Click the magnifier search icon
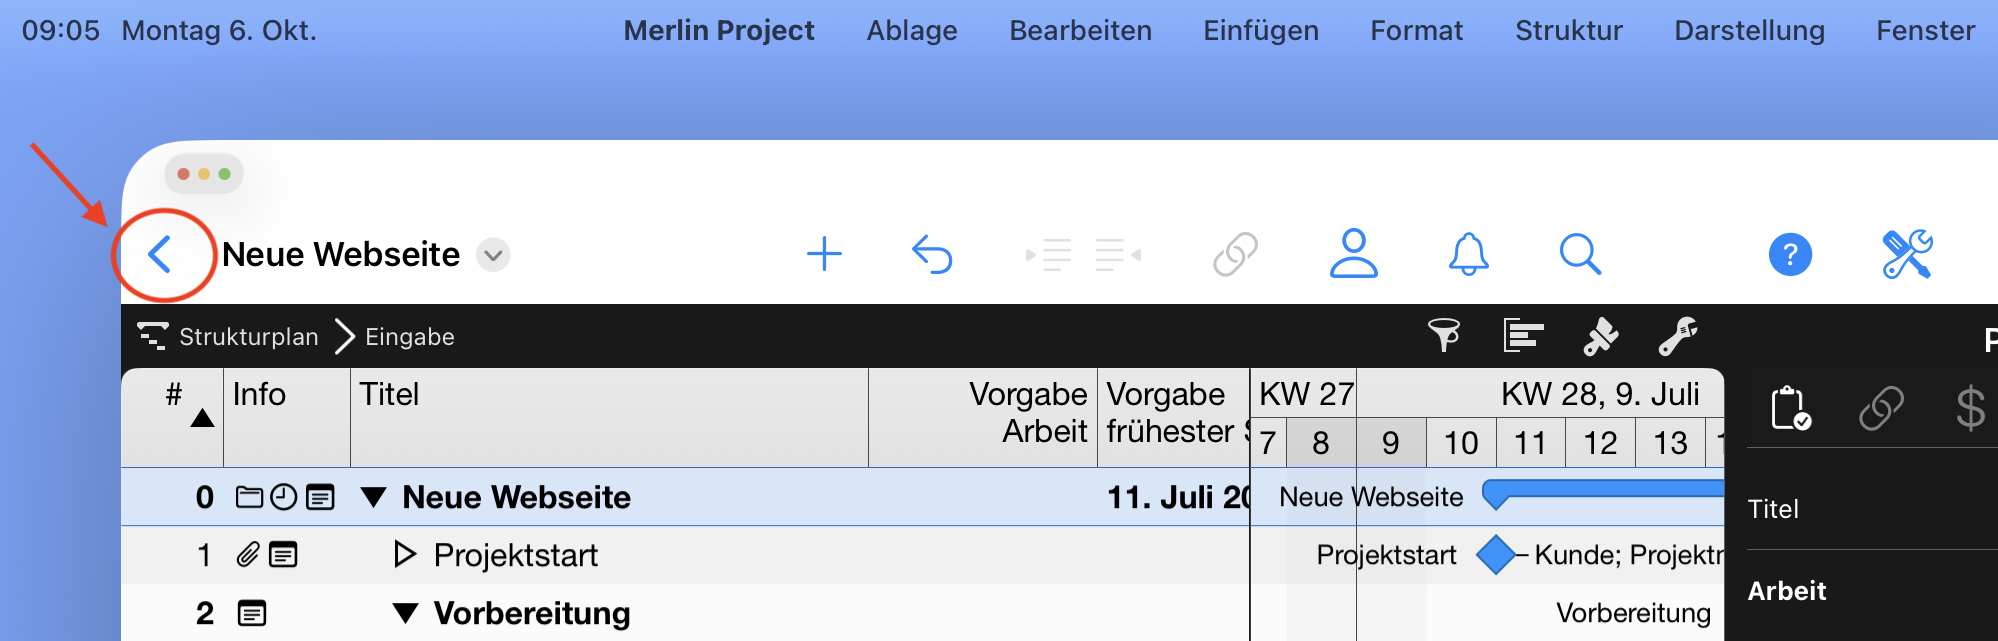 click(x=1580, y=255)
